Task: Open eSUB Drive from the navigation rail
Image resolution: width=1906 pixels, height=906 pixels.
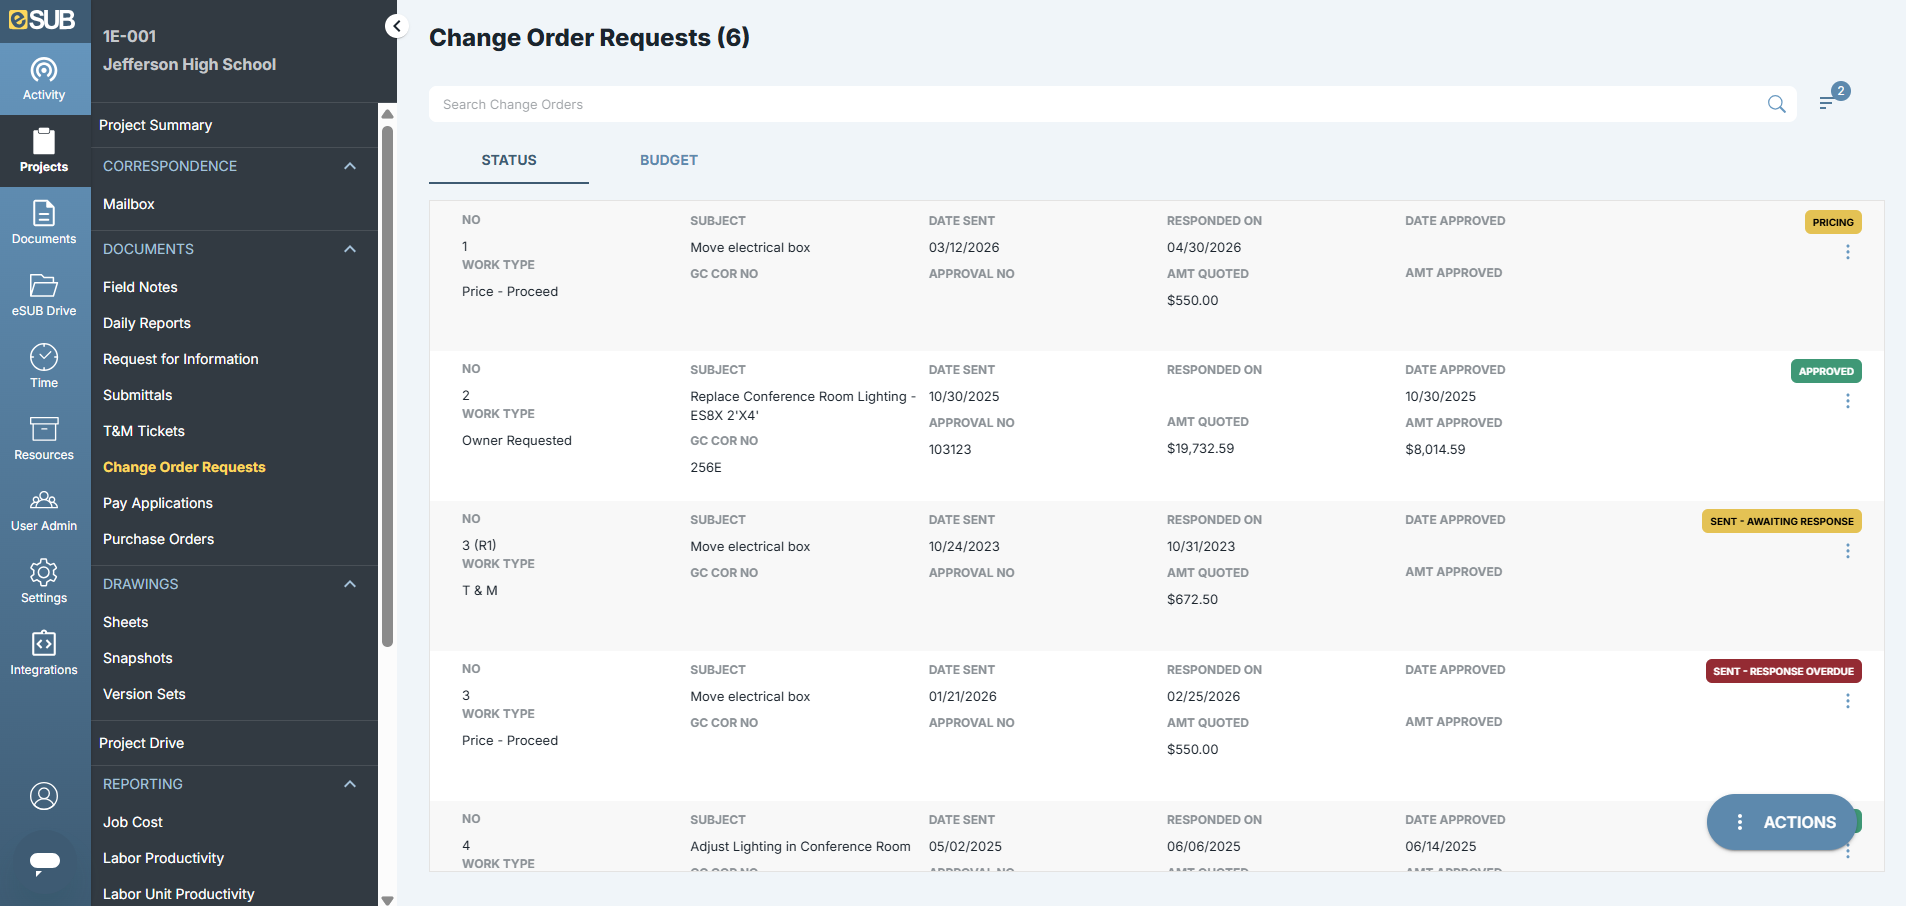Action: [44, 292]
